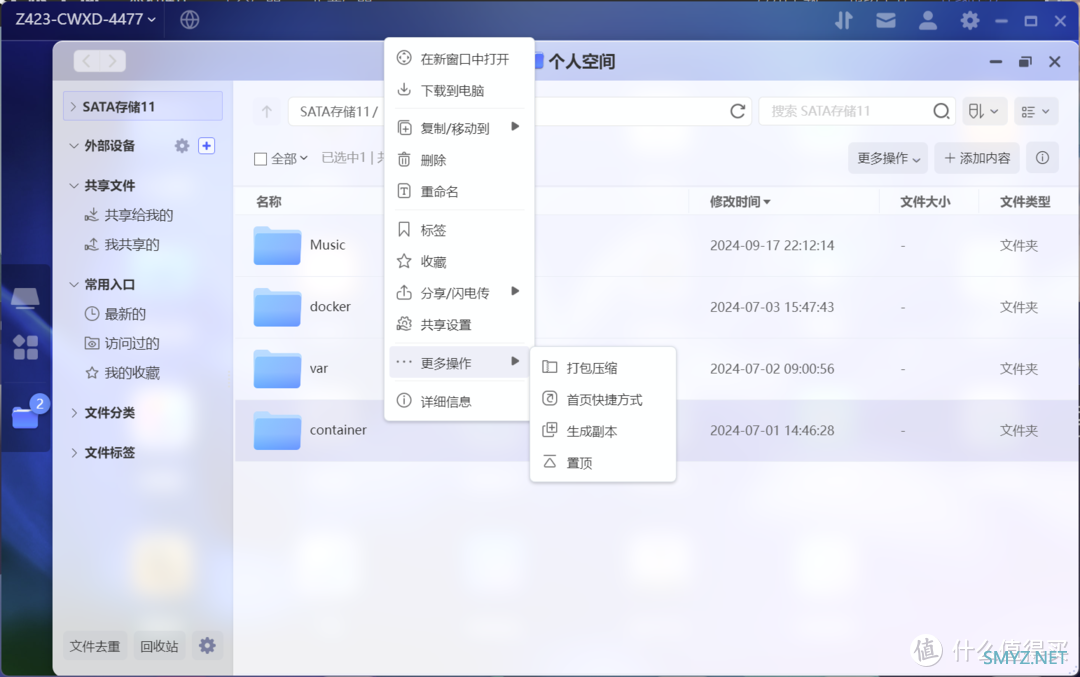
Task: Select 在新窗口中打开 menu entry
Action: point(459,59)
